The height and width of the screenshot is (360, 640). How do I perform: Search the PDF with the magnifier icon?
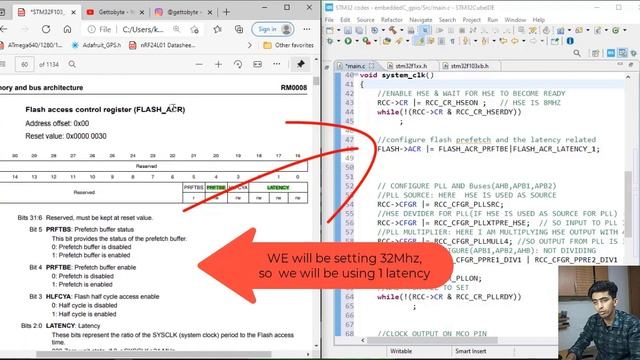pos(72,64)
